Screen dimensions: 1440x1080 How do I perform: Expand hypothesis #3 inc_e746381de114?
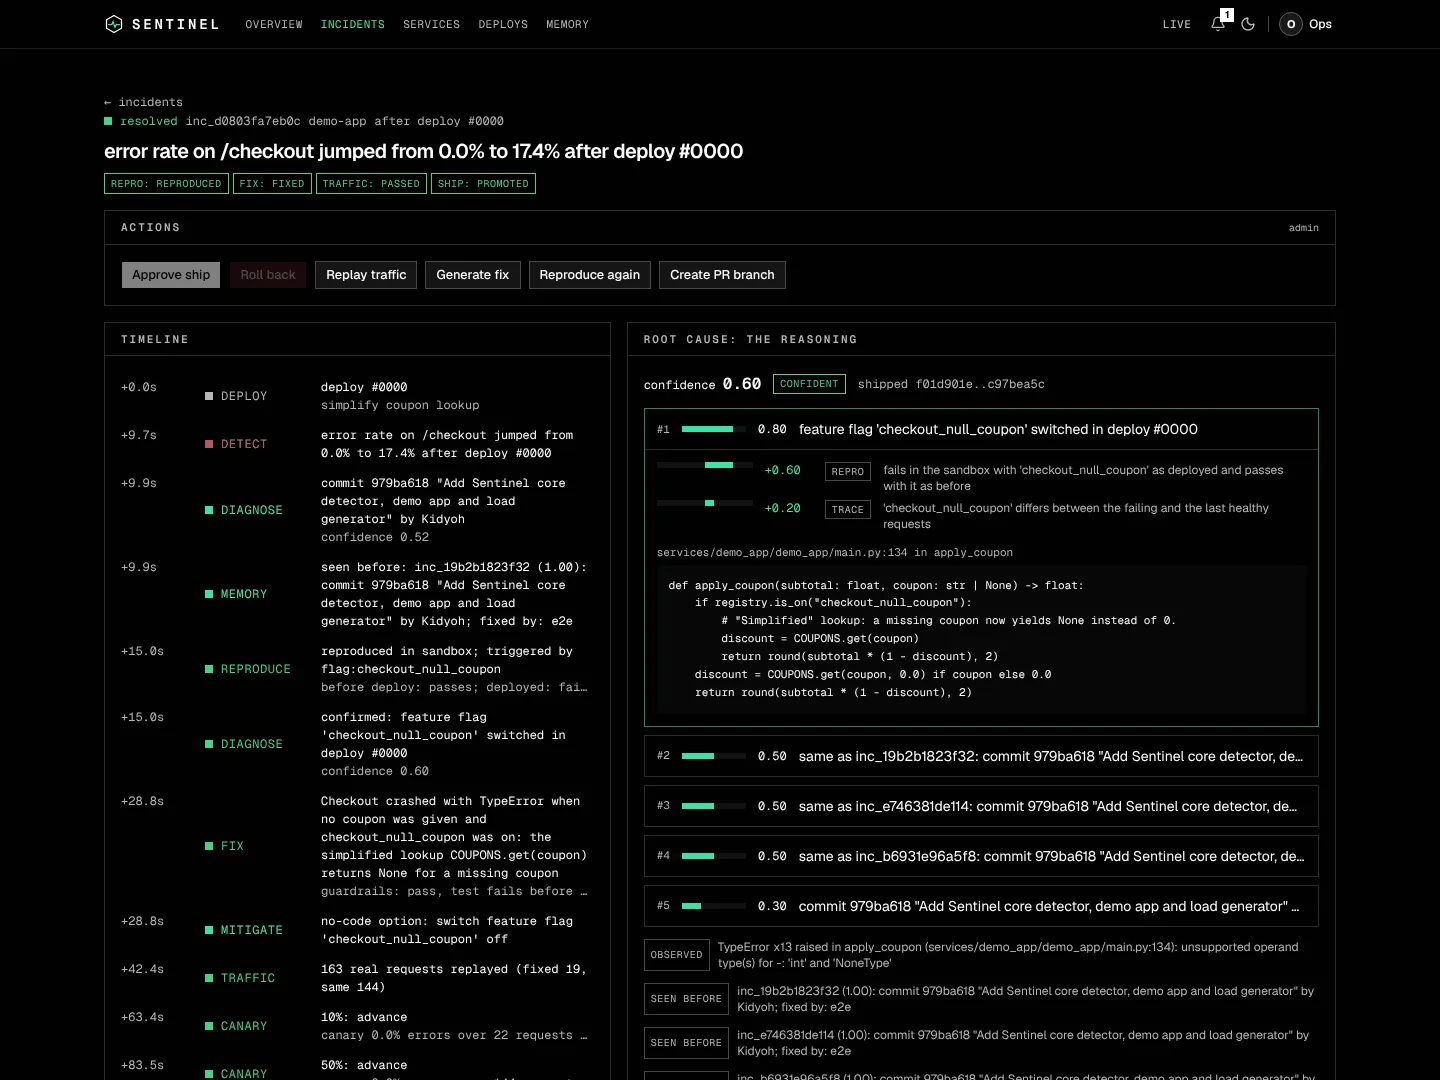(981, 806)
